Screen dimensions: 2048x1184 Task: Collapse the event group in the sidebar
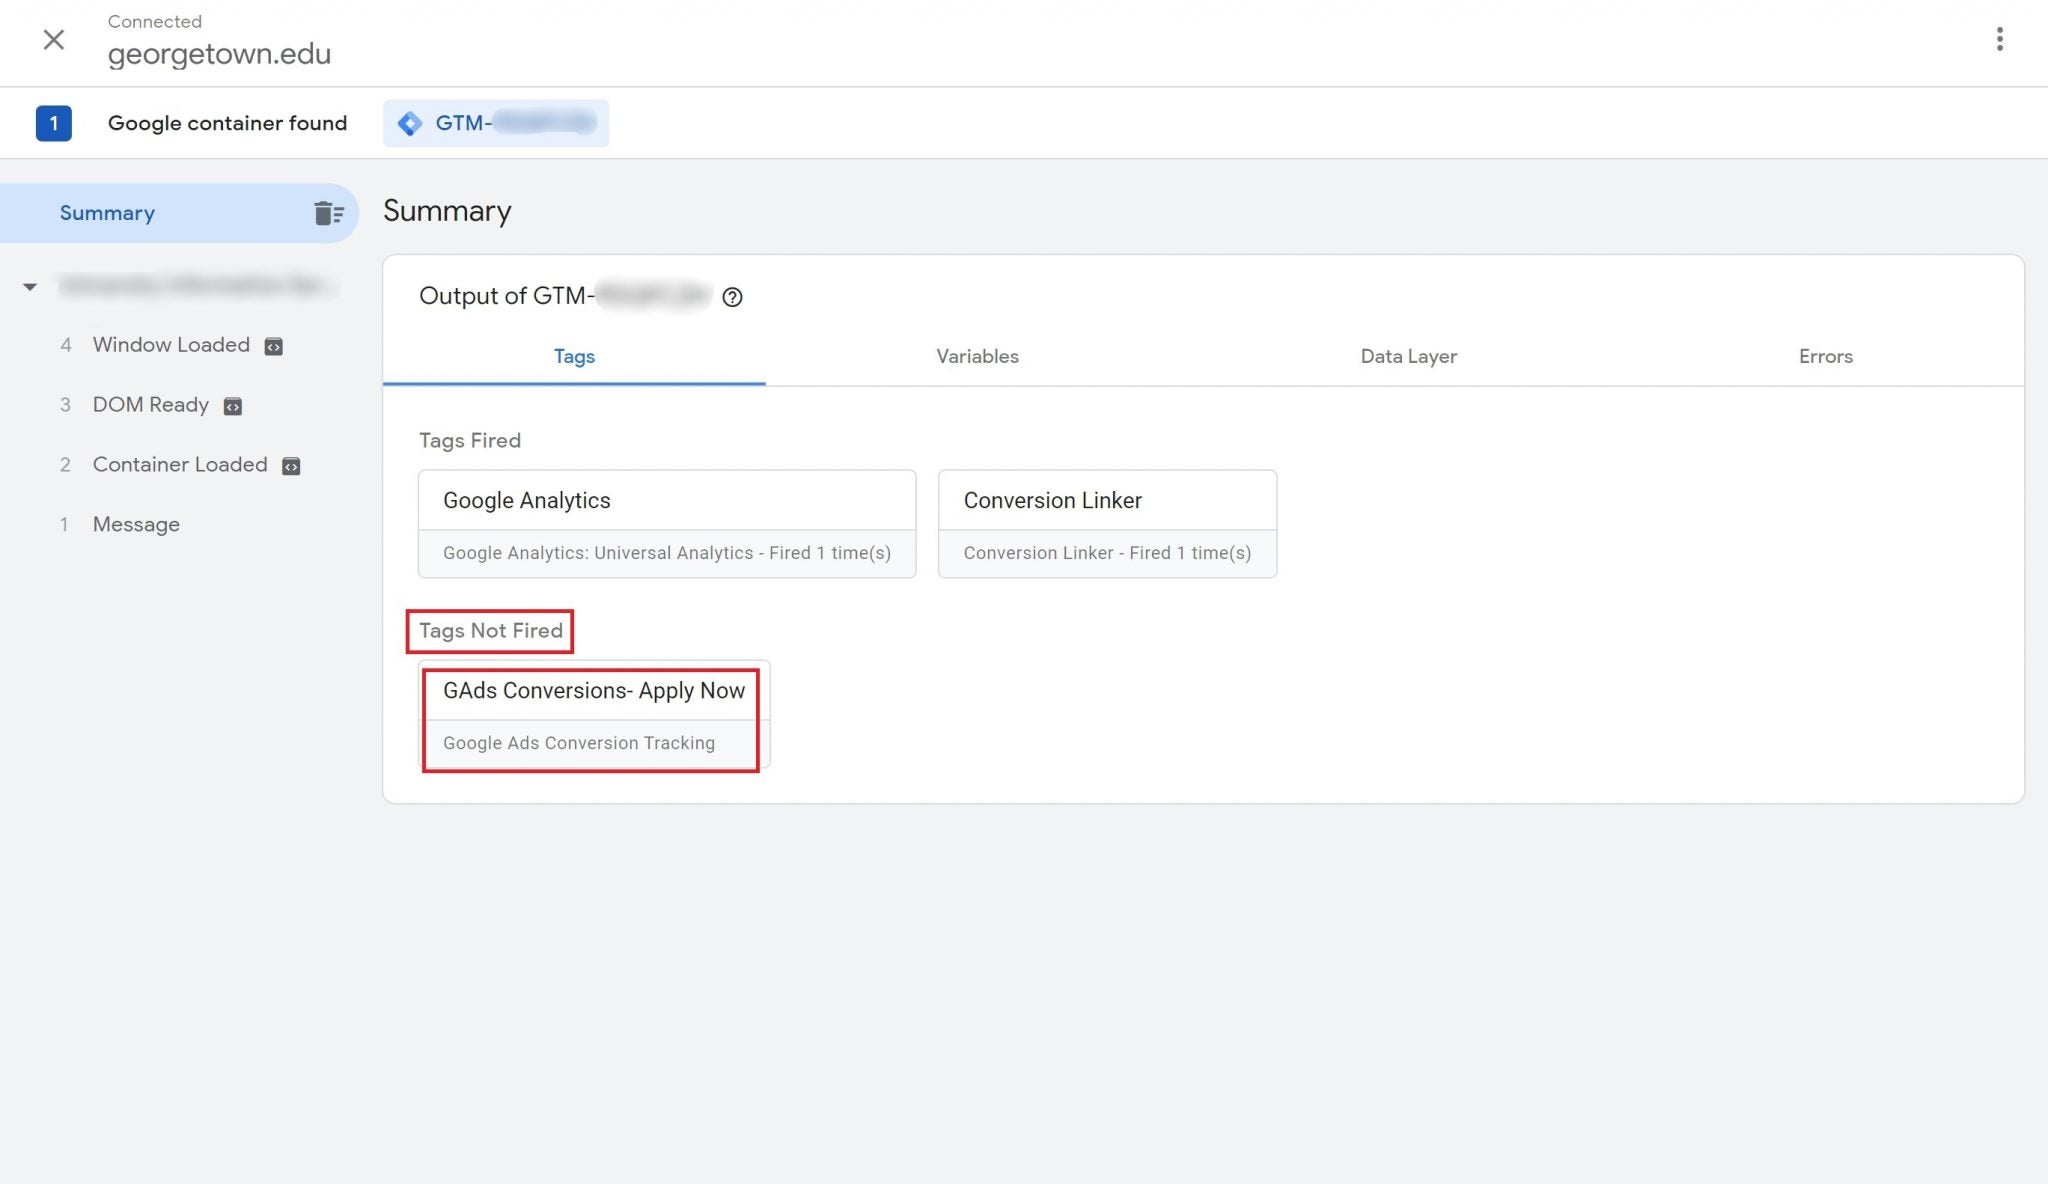[30, 286]
